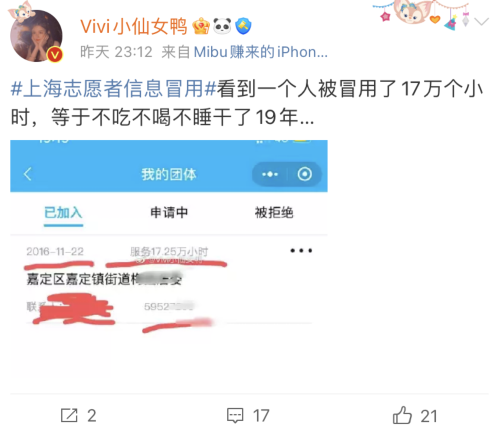Like the post with thumbs-up
This screenshot has width=504, height=432.
click(414, 415)
